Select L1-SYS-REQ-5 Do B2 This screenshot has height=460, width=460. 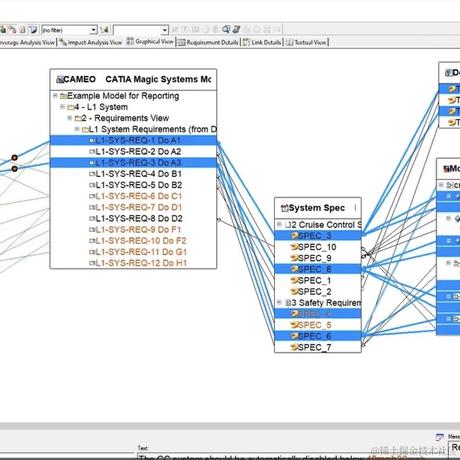[x=133, y=185]
